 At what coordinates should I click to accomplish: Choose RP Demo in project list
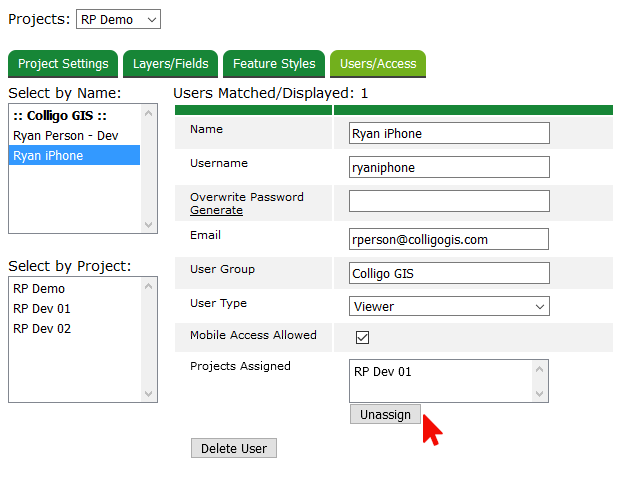(39, 288)
